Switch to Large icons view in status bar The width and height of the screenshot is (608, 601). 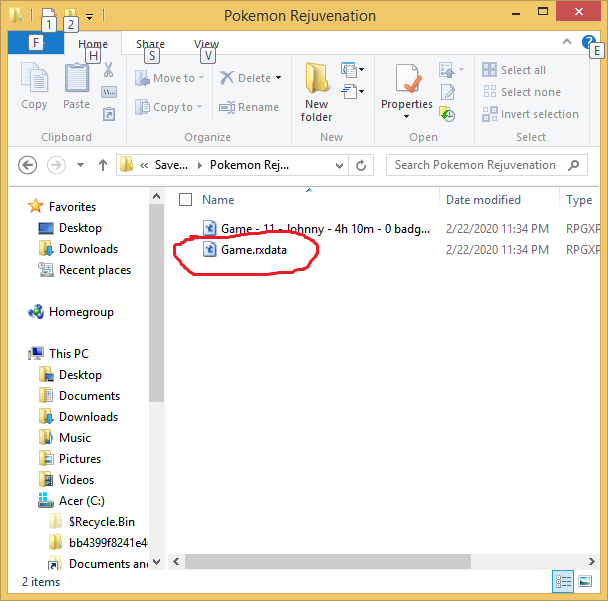[x=585, y=582]
